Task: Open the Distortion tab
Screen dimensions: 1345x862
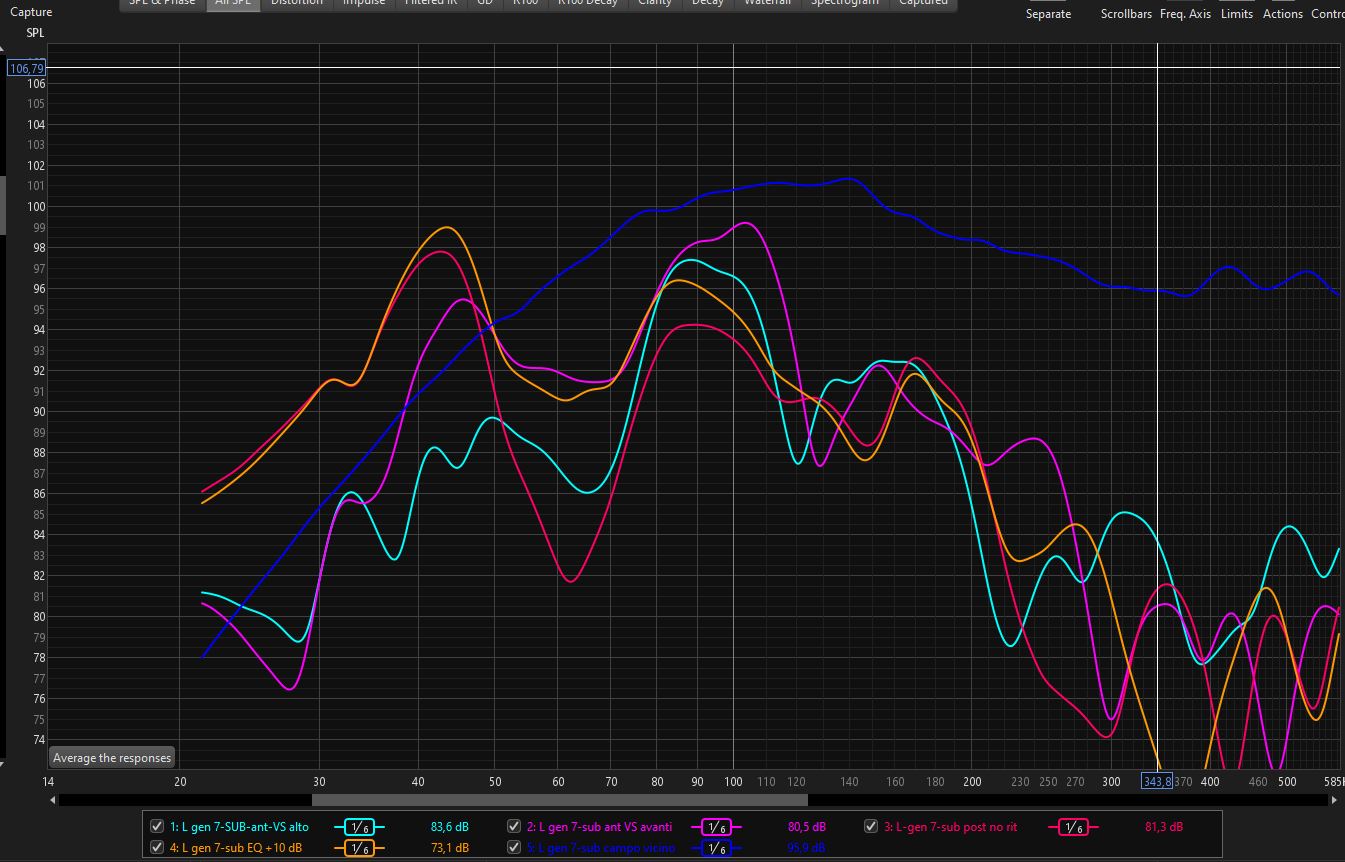Action: click(297, 4)
